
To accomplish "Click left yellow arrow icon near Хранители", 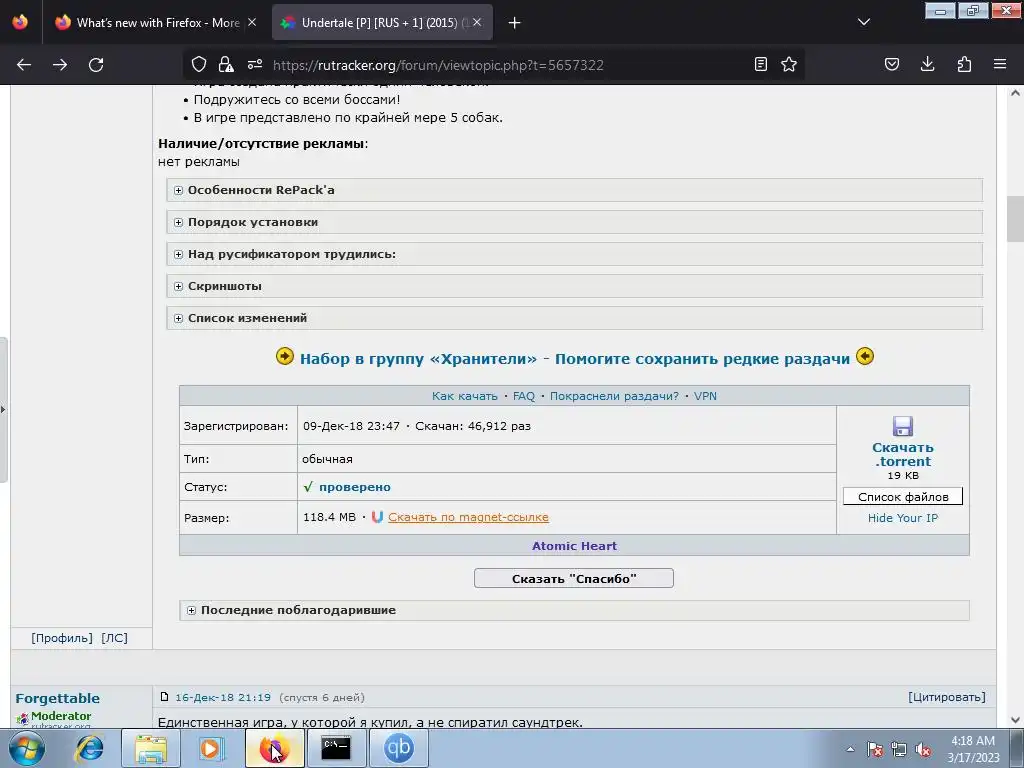I will [285, 357].
